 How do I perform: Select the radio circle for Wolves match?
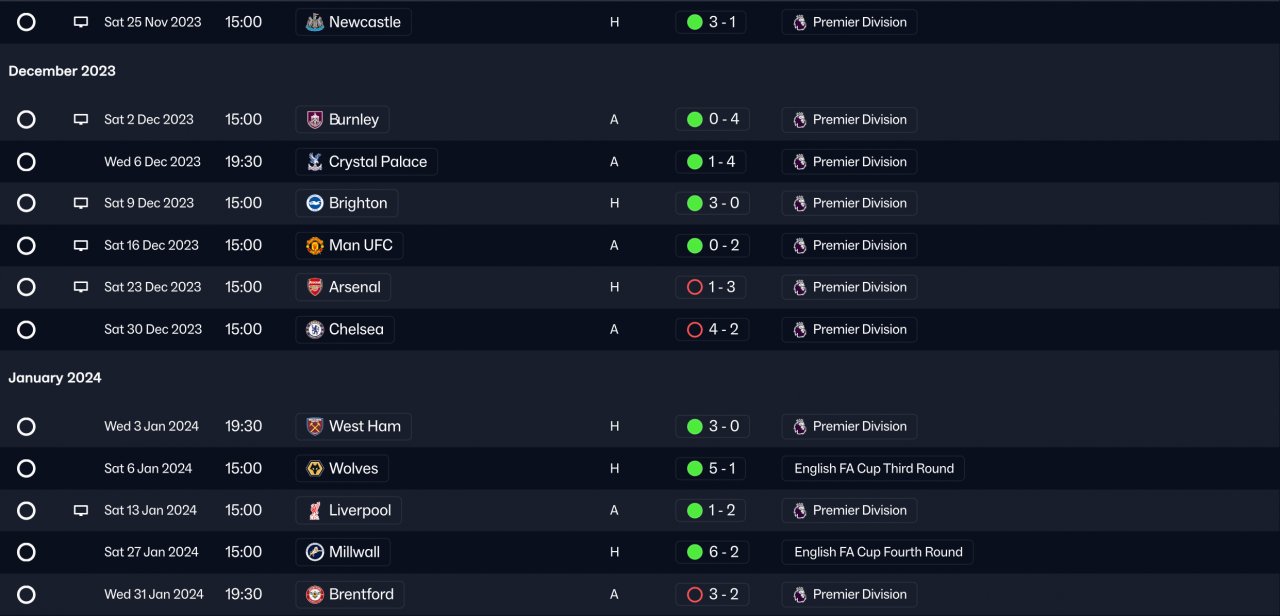coord(26,469)
